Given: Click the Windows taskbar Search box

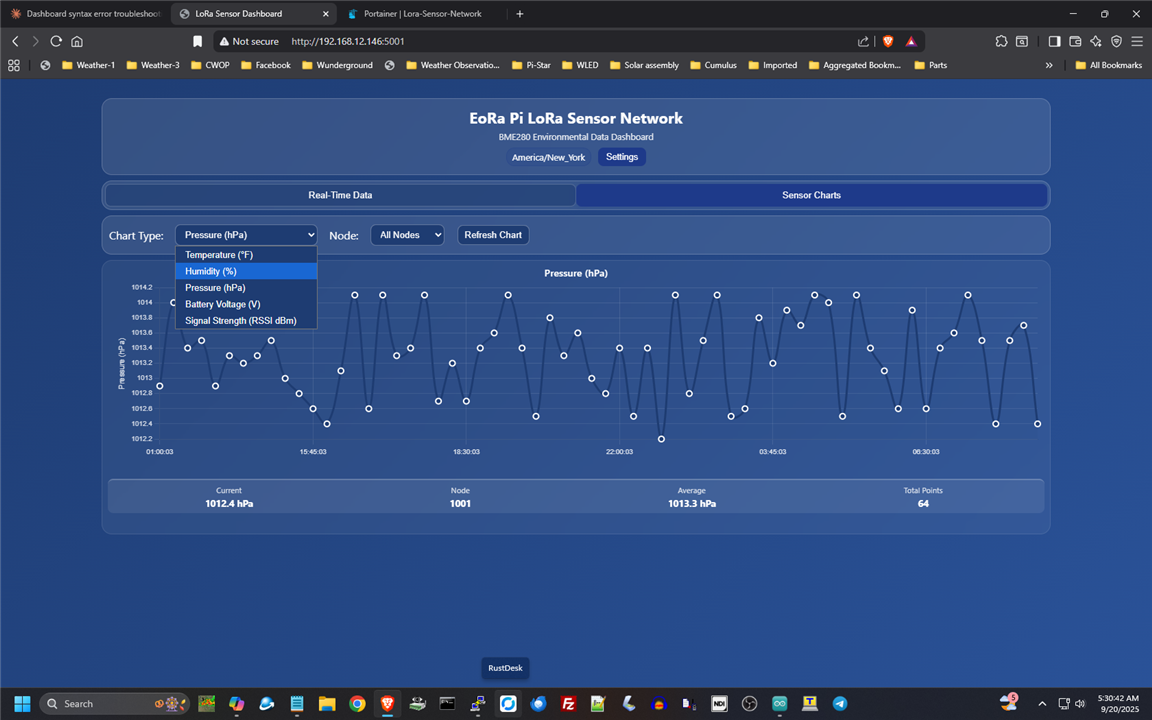Looking at the screenshot, I should click(114, 704).
